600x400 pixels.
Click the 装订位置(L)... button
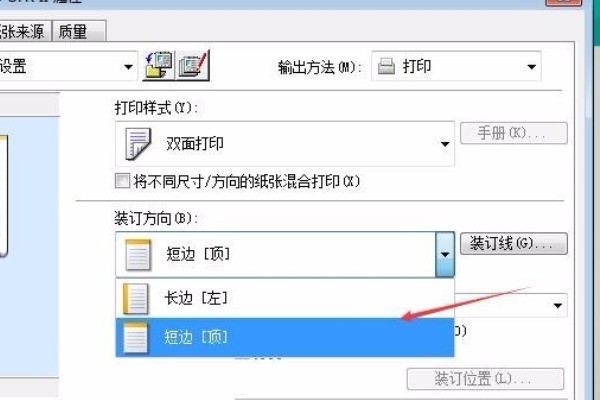[485, 379]
